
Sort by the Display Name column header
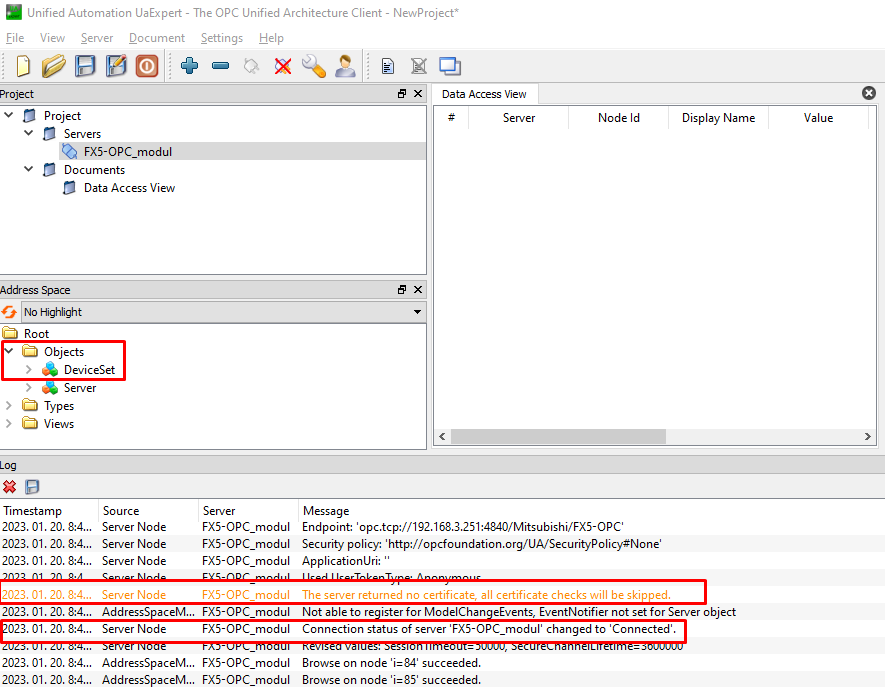(718, 117)
